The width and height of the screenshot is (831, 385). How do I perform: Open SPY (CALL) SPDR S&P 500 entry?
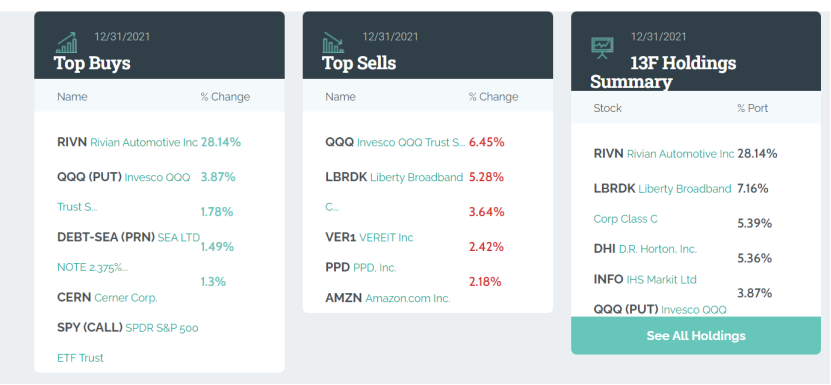click(x=128, y=343)
